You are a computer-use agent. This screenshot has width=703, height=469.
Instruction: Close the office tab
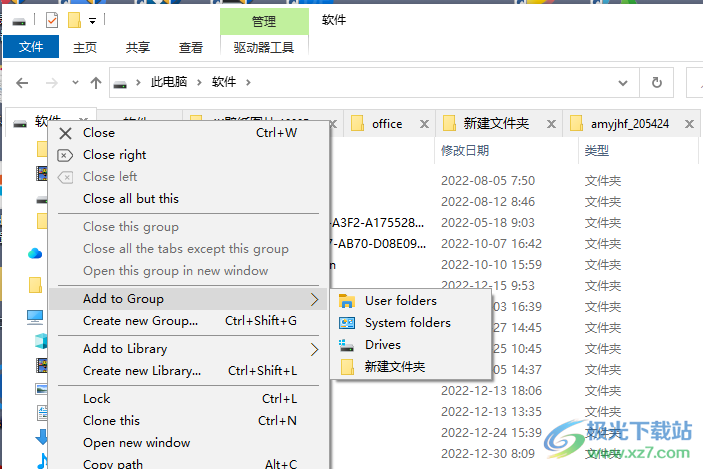click(424, 124)
